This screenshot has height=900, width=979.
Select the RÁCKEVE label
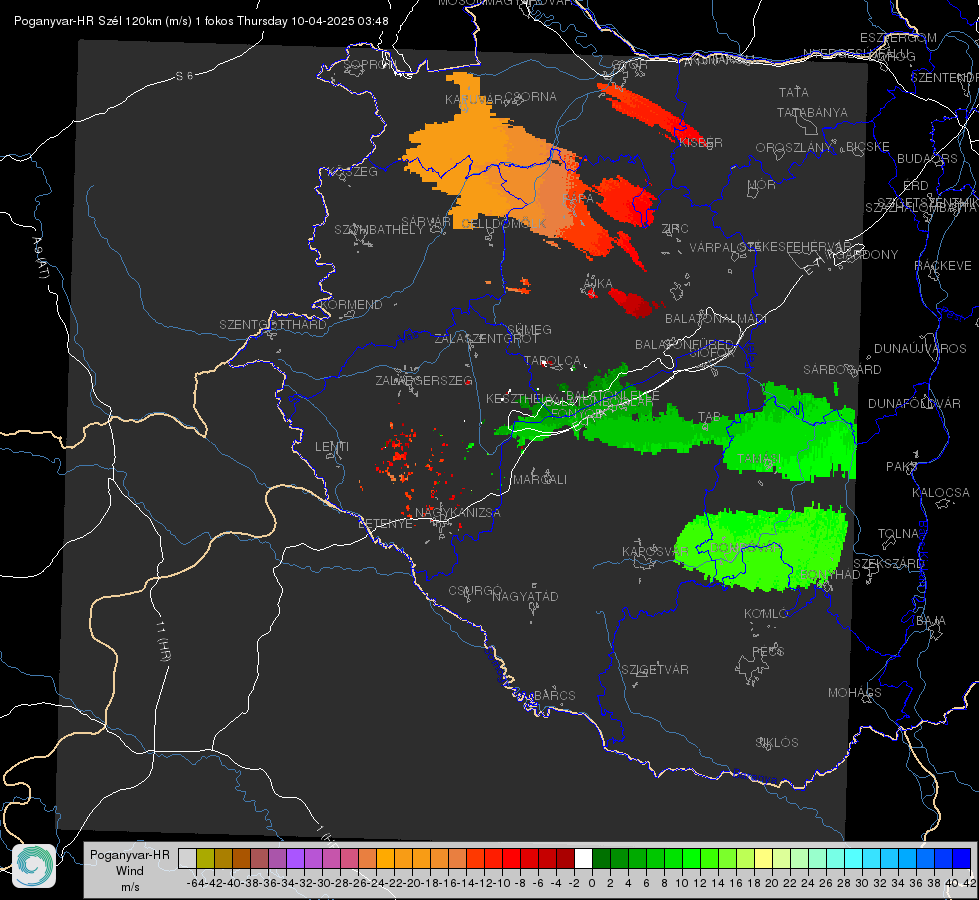pos(943,266)
